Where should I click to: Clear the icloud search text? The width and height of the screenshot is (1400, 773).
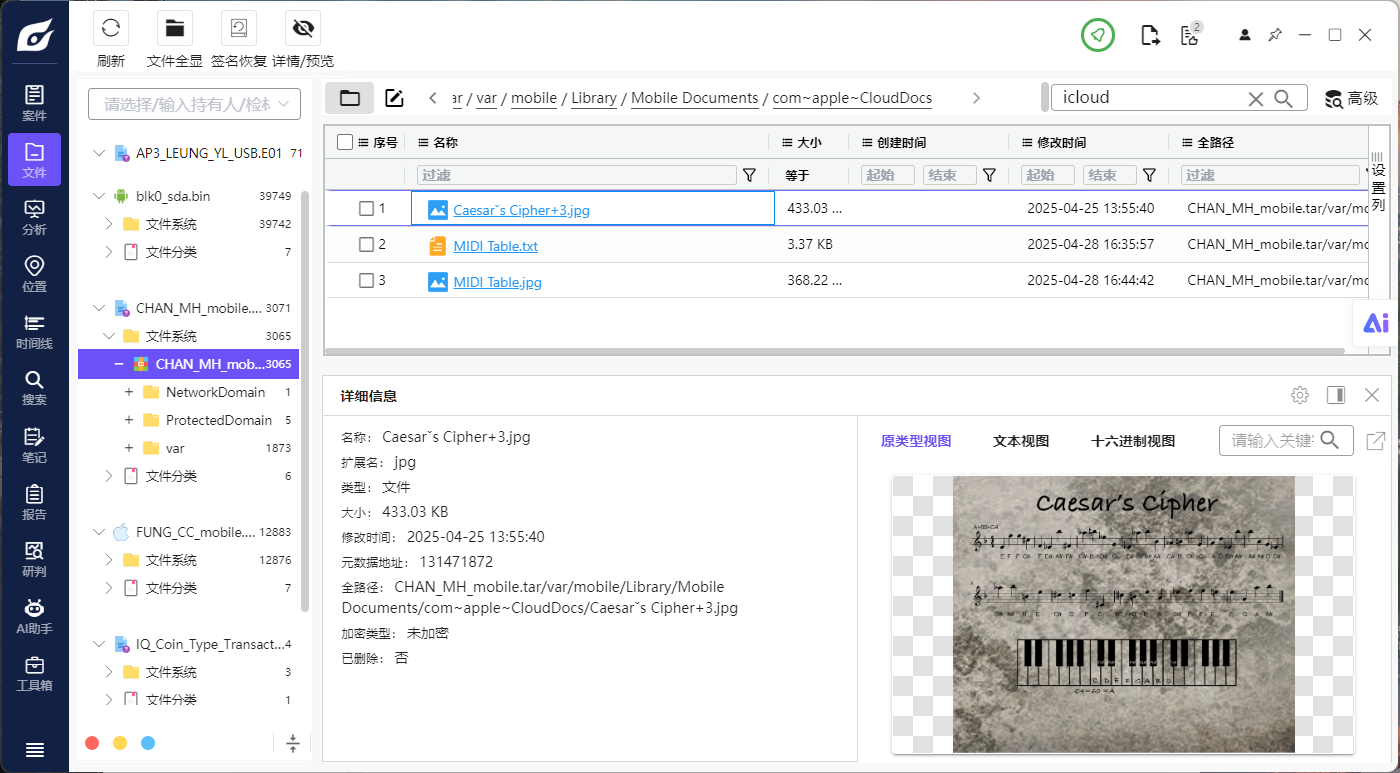[x=1256, y=98]
